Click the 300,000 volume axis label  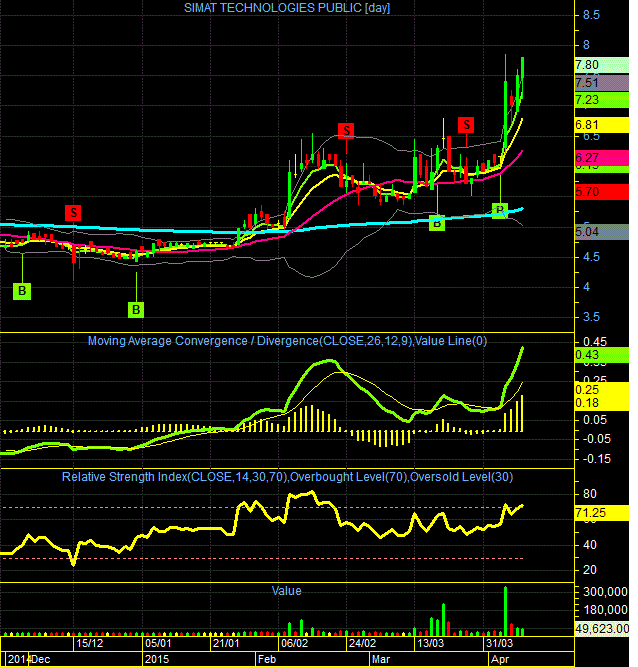(605, 592)
